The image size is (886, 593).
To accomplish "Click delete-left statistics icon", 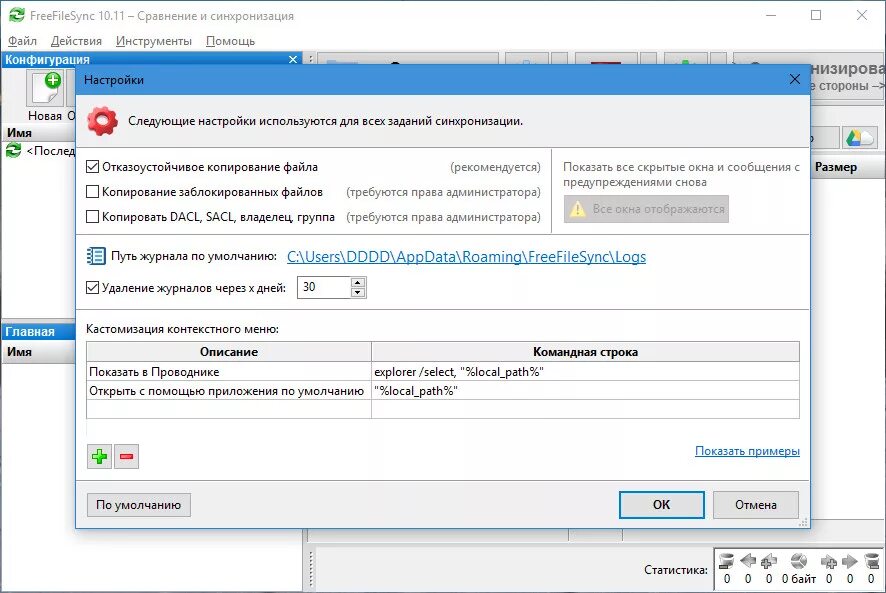I will pos(727,561).
